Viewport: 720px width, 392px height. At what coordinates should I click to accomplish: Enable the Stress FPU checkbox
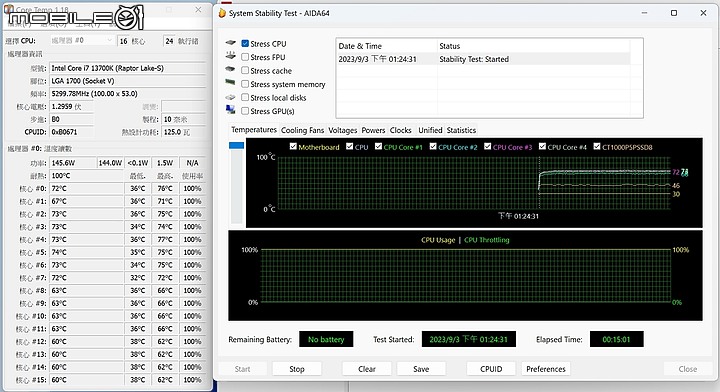point(245,57)
